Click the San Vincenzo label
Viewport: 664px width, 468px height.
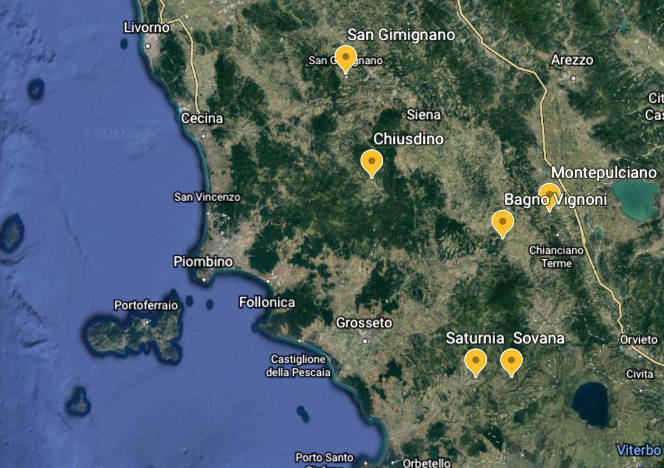pyautogui.click(x=207, y=197)
